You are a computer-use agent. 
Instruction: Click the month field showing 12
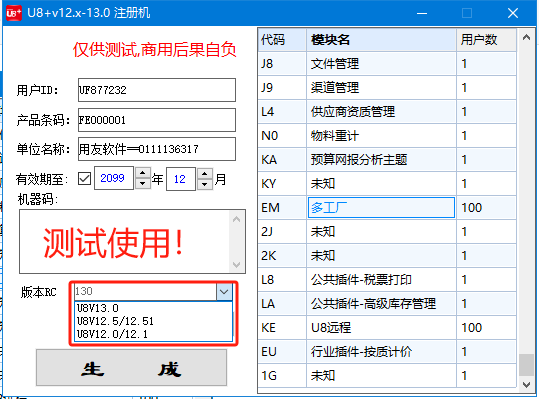181,179
